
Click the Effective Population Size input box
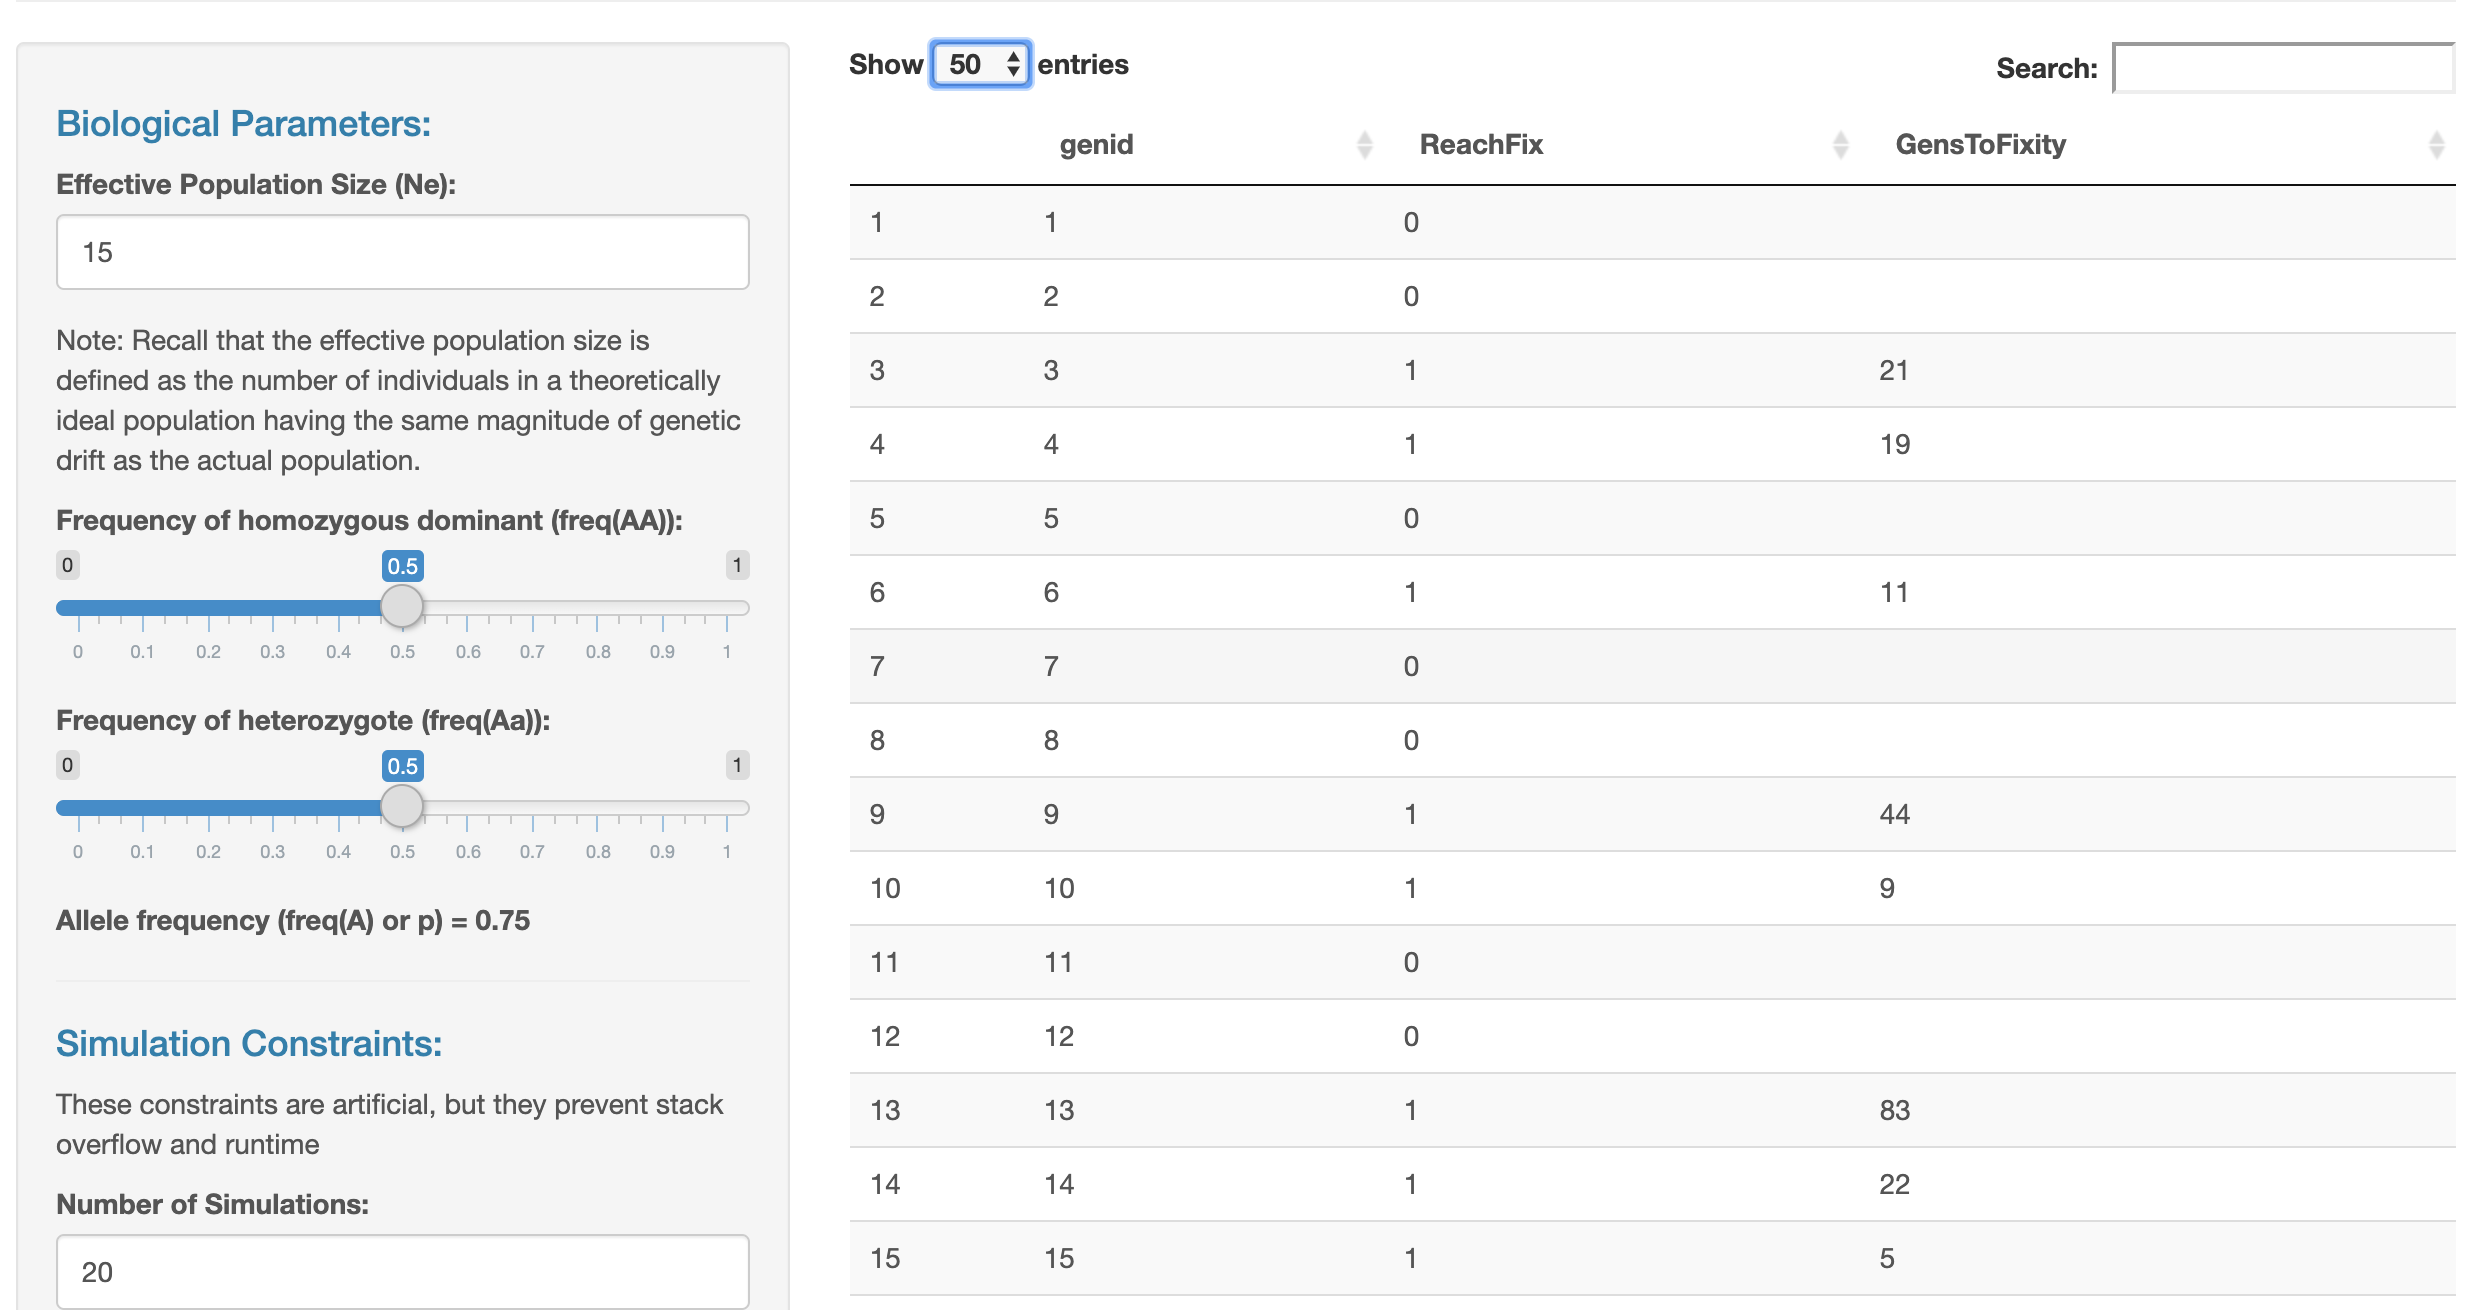(x=402, y=252)
